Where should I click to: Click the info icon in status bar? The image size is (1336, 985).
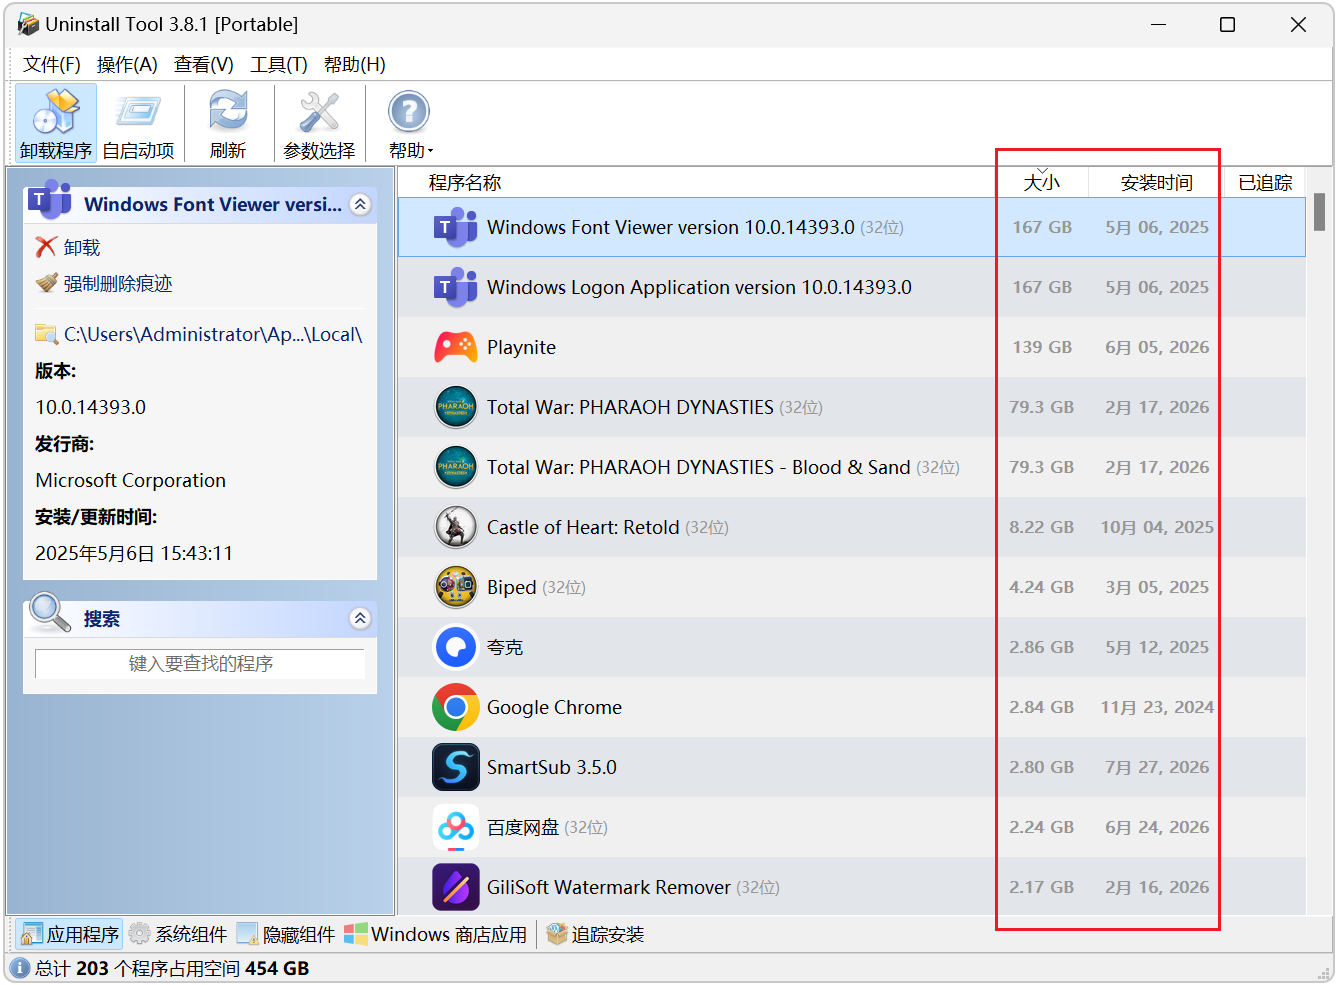tap(20, 968)
